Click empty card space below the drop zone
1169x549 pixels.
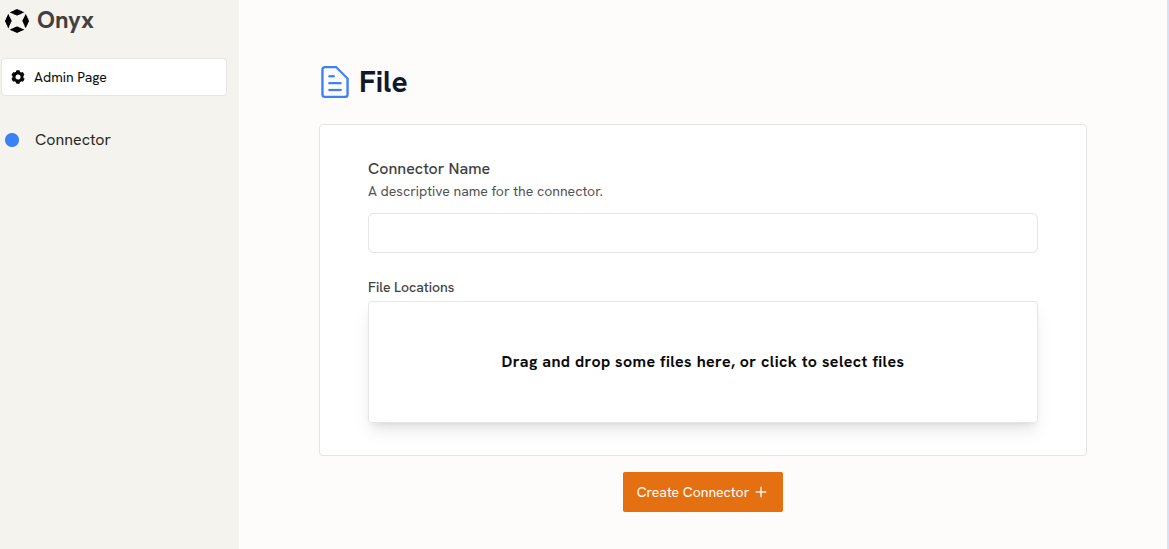point(702,439)
